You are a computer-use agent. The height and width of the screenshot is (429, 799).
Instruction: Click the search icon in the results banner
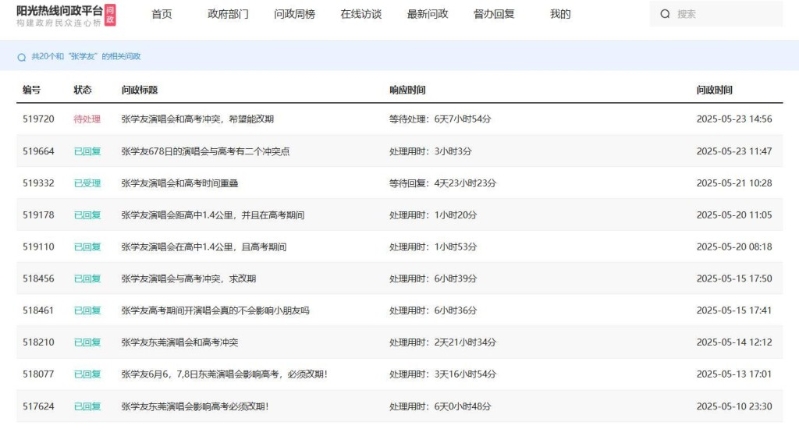point(22,57)
